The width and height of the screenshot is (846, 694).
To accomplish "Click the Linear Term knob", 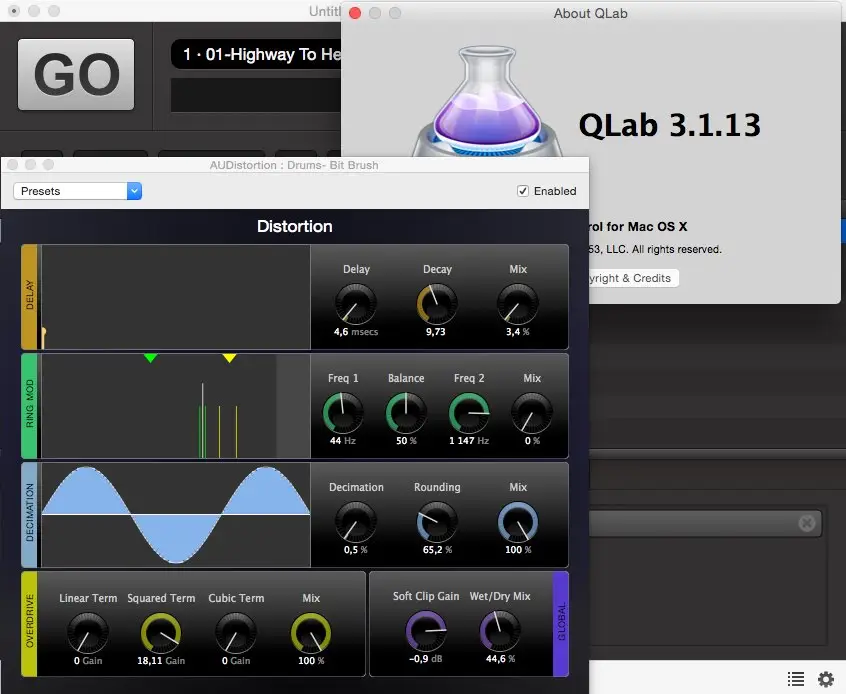I will pyautogui.click(x=88, y=633).
